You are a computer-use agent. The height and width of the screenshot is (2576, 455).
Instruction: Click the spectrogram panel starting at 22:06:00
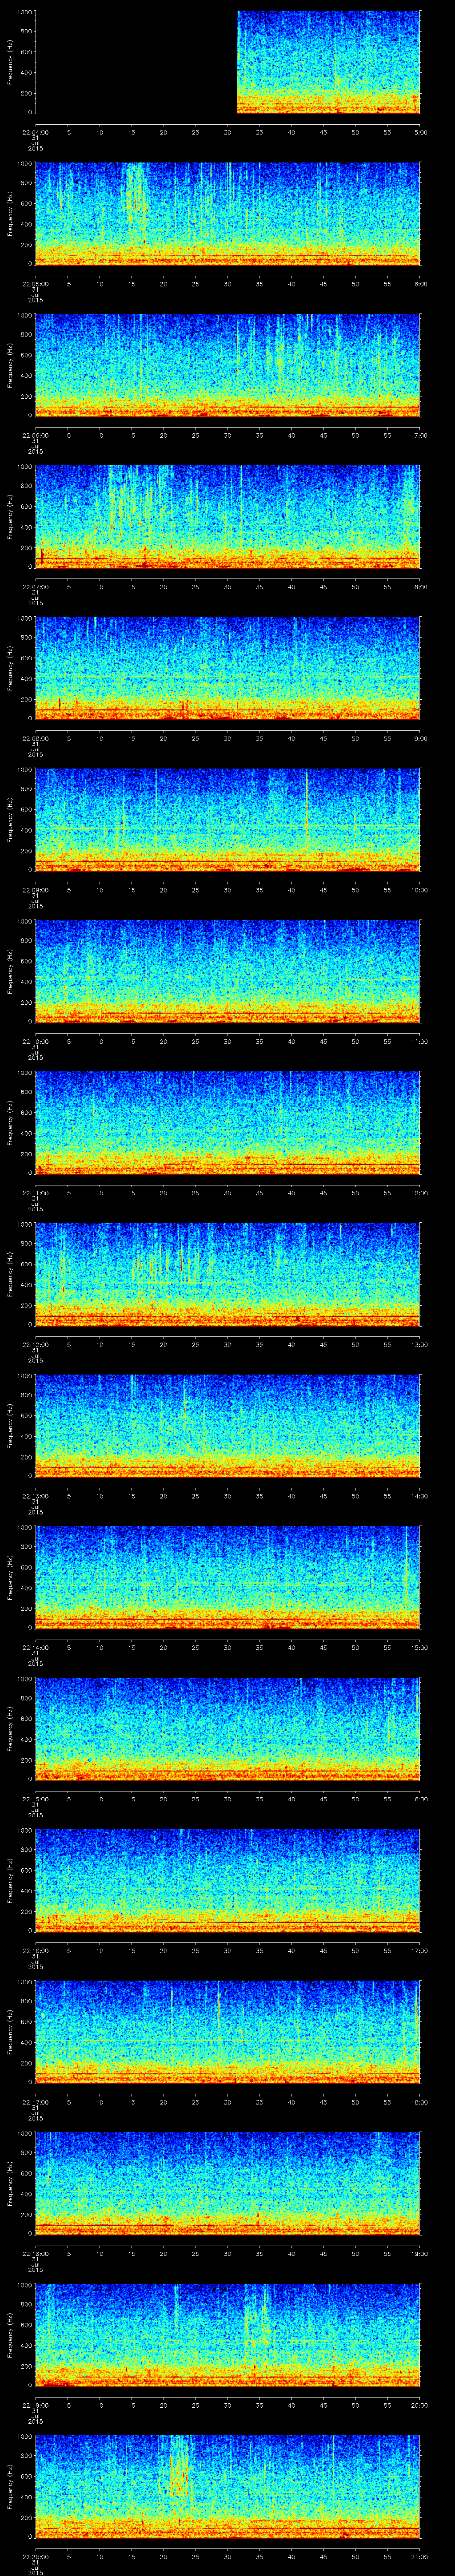click(x=227, y=366)
